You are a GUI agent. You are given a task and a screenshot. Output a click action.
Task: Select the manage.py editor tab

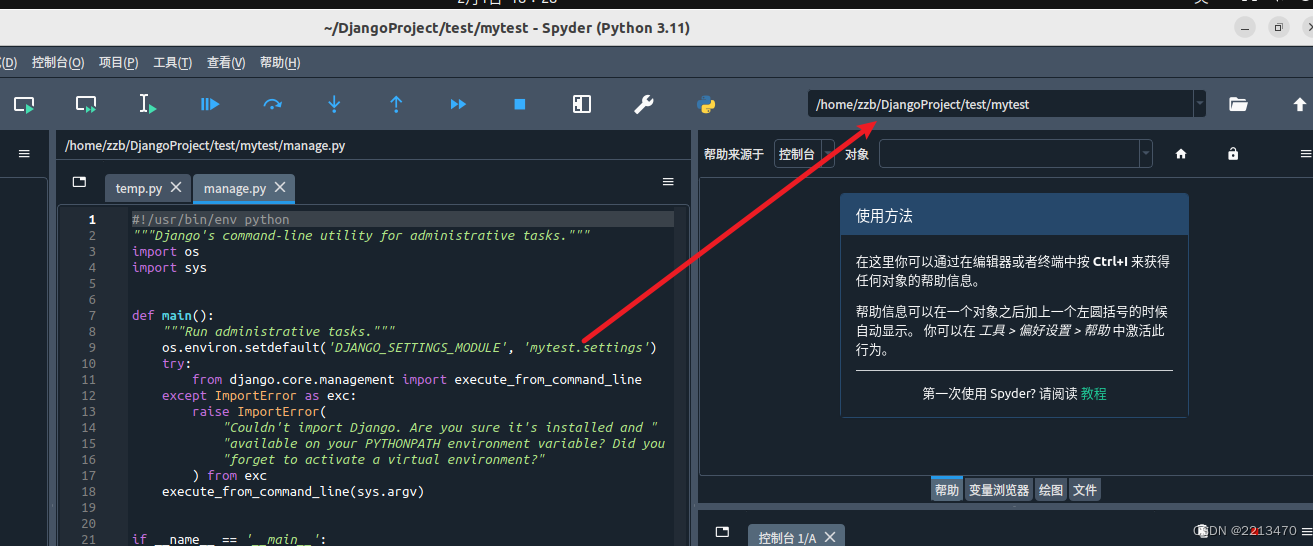point(235,188)
